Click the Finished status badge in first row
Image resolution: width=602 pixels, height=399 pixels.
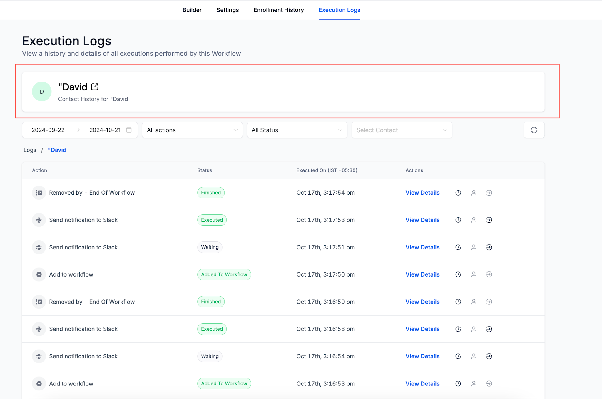coord(211,192)
